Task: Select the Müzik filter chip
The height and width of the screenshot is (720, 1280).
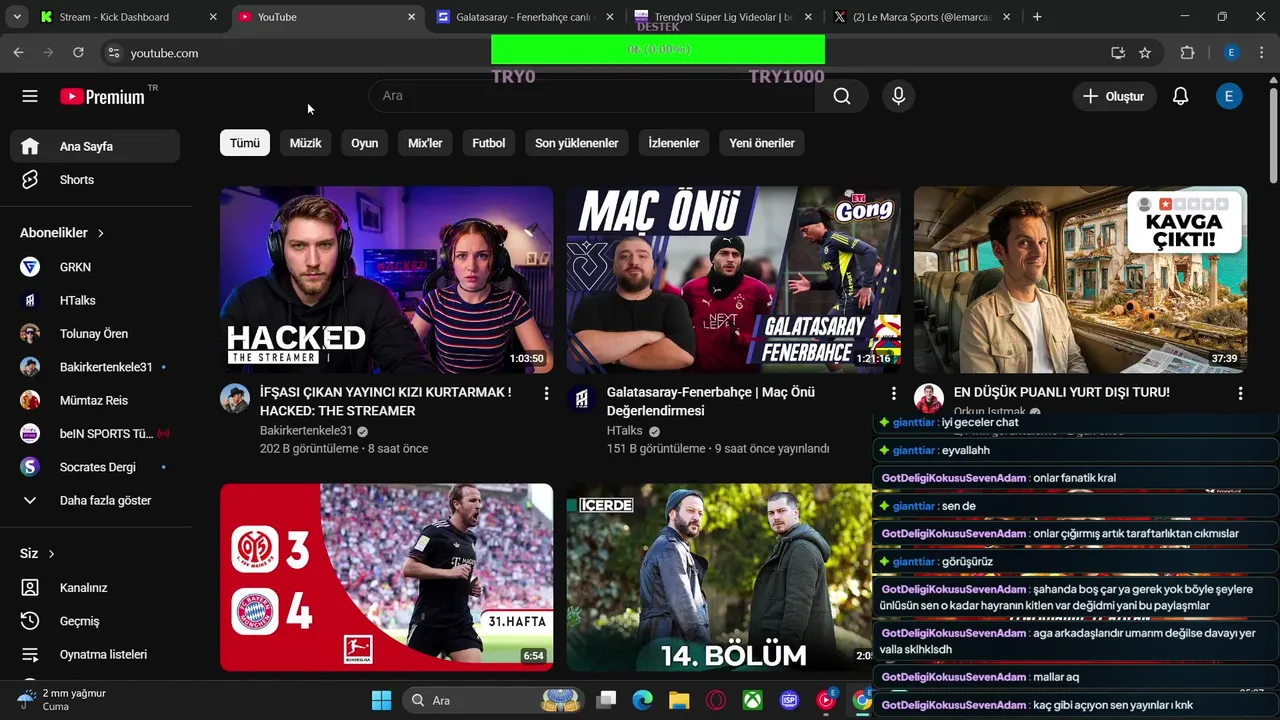Action: point(305,143)
